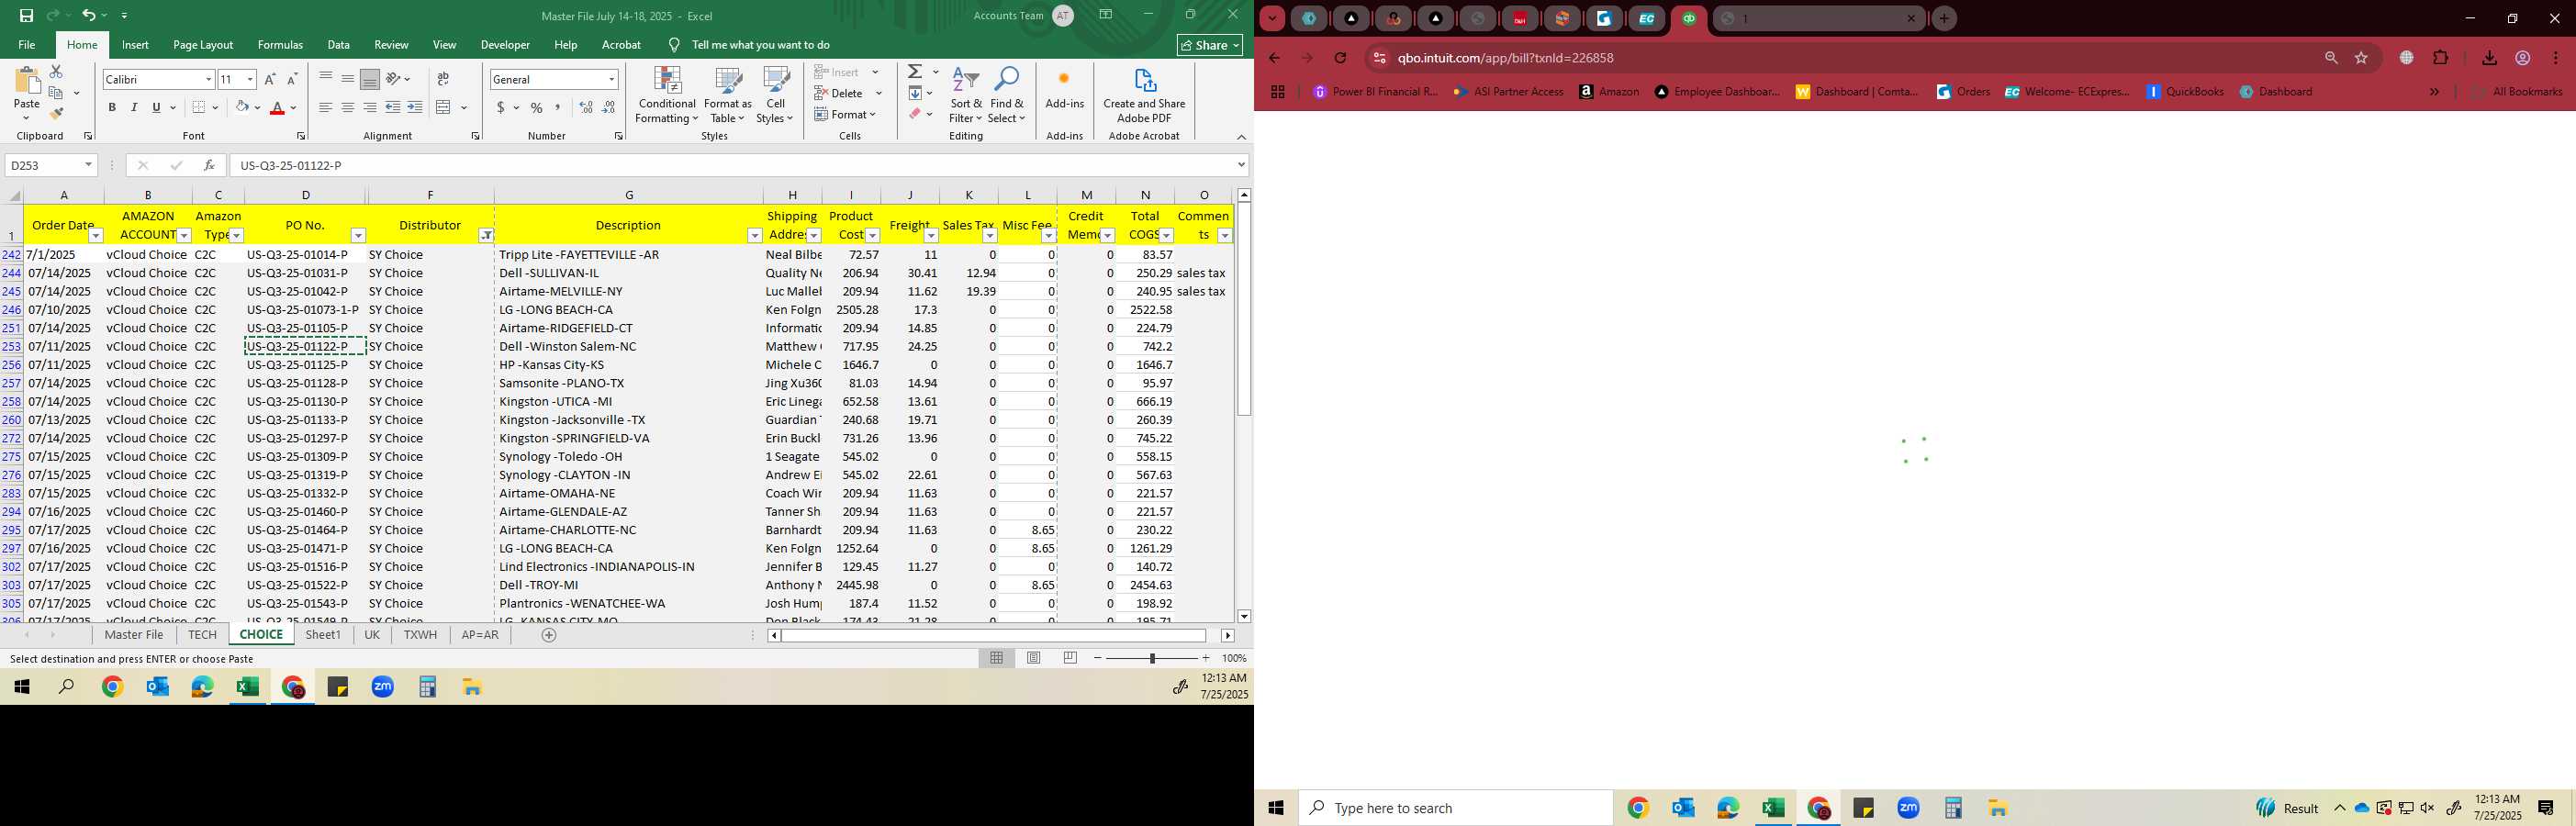Toggle Center horizontal alignment
This screenshot has height=826, width=2576.
pyautogui.click(x=348, y=107)
